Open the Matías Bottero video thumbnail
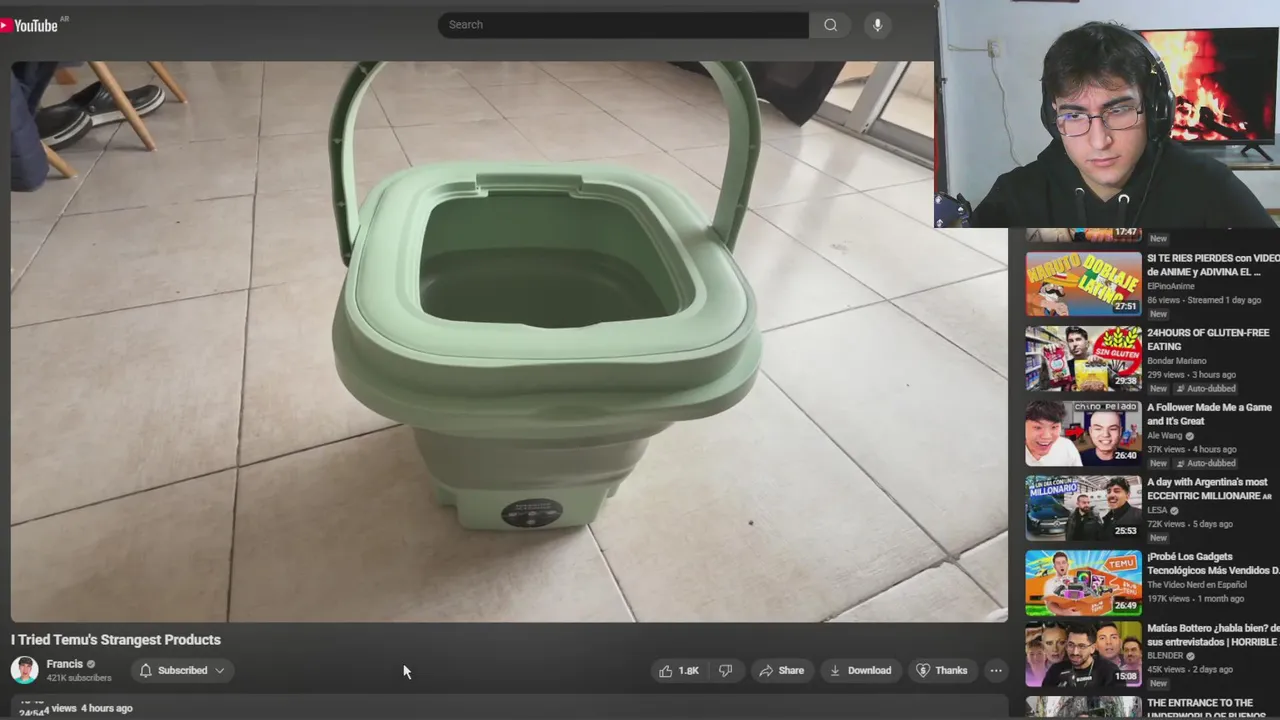The height and width of the screenshot is (720, 1280). [x=1083, y=654]
